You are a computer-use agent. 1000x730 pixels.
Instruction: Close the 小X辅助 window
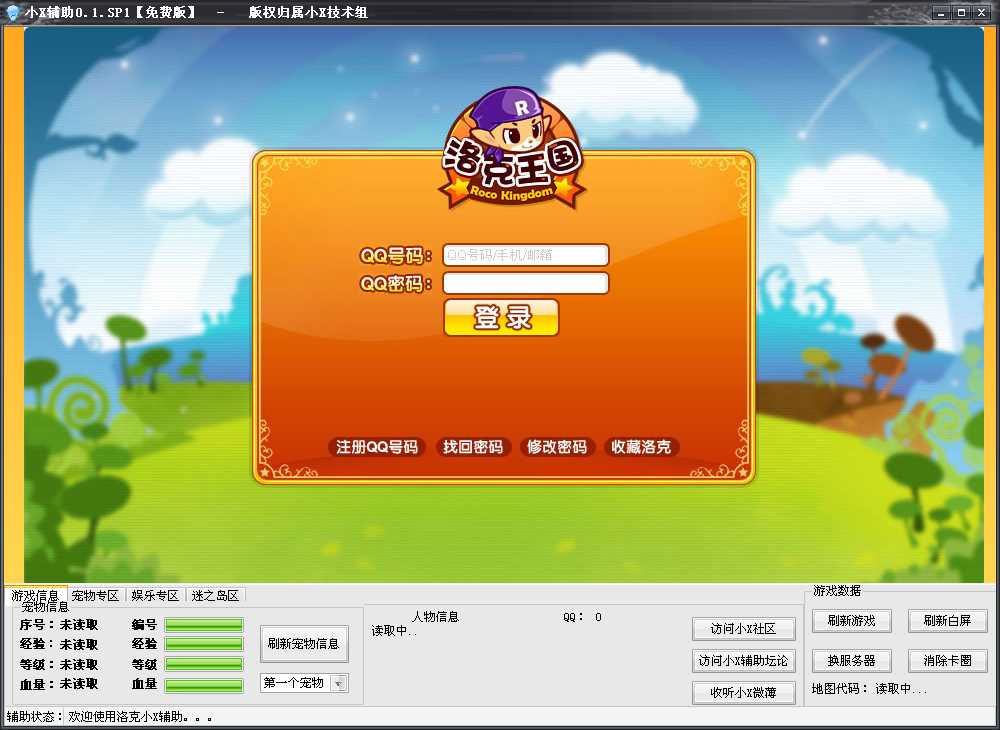click(980, 12)
